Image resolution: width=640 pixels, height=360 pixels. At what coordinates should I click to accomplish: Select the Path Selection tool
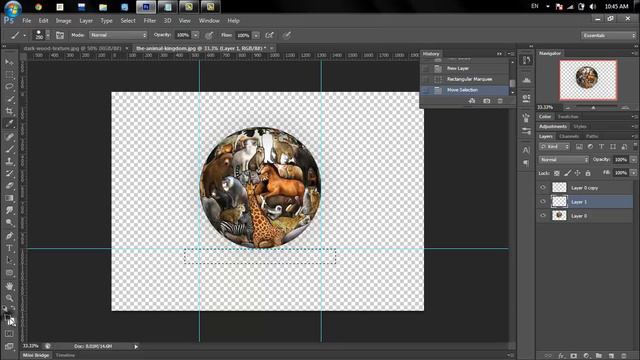(9, 260)
